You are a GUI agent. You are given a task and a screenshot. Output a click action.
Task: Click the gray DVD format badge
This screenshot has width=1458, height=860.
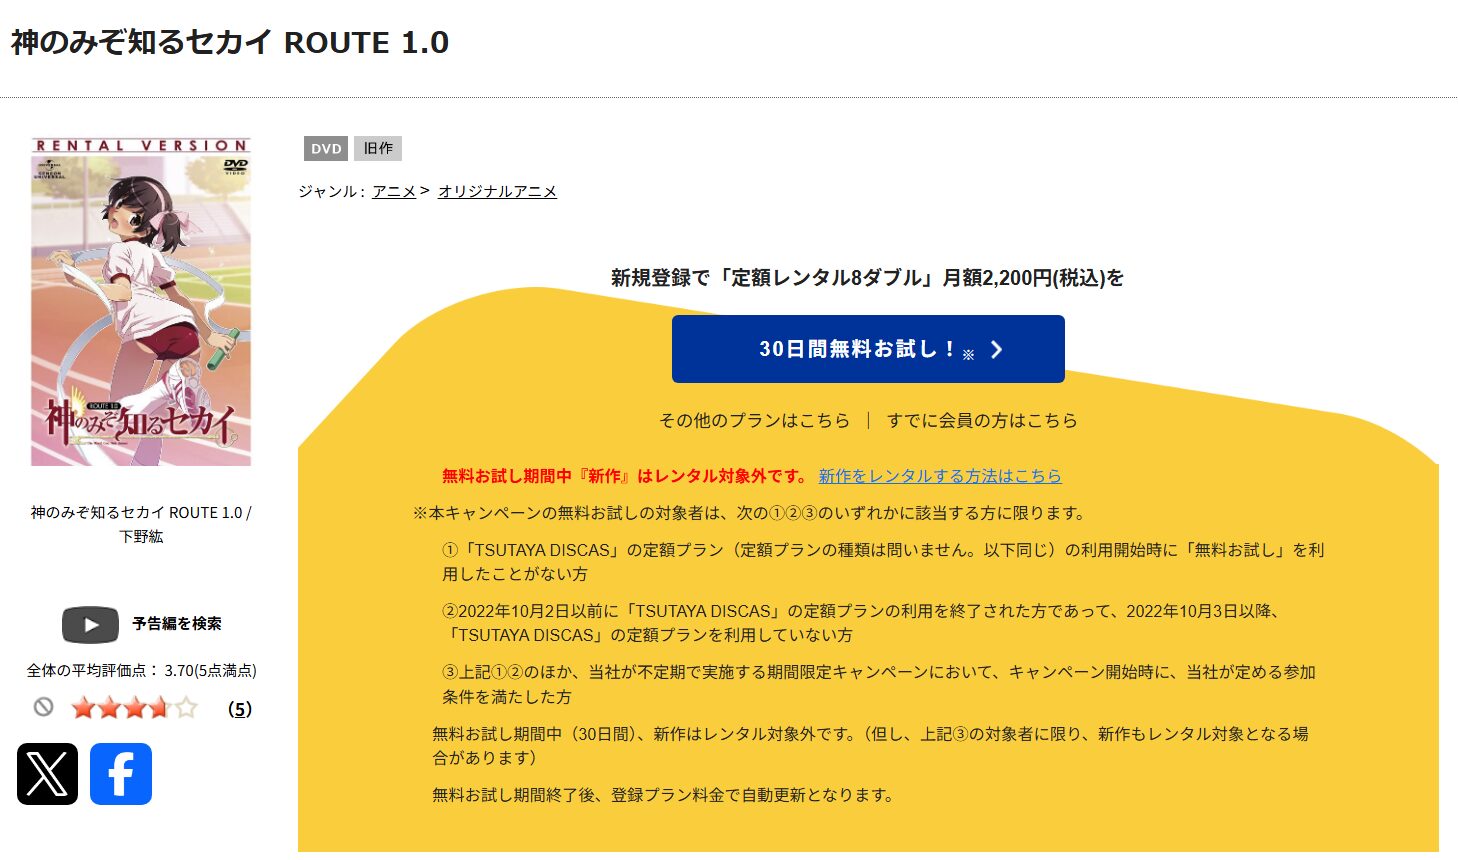point(324,148)
